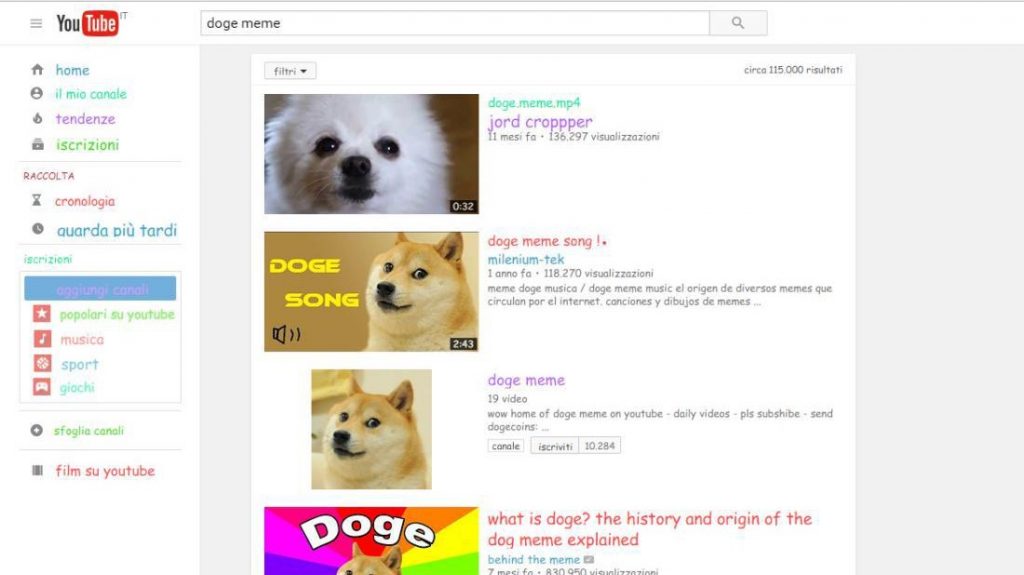Click the guarda più tardi clock icon
Viewport: 1024px width, 575px height.
(38, 229)
